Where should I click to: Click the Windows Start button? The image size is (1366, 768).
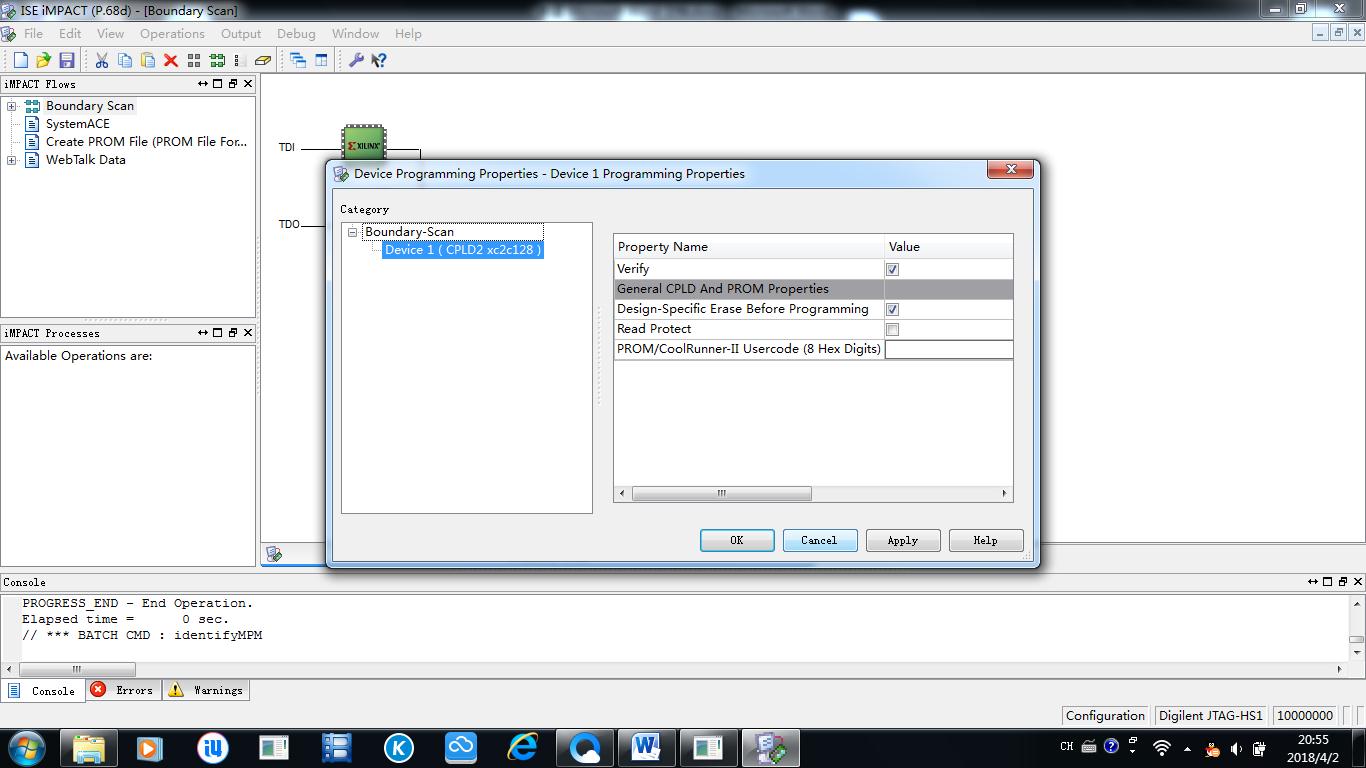(27, 747)
